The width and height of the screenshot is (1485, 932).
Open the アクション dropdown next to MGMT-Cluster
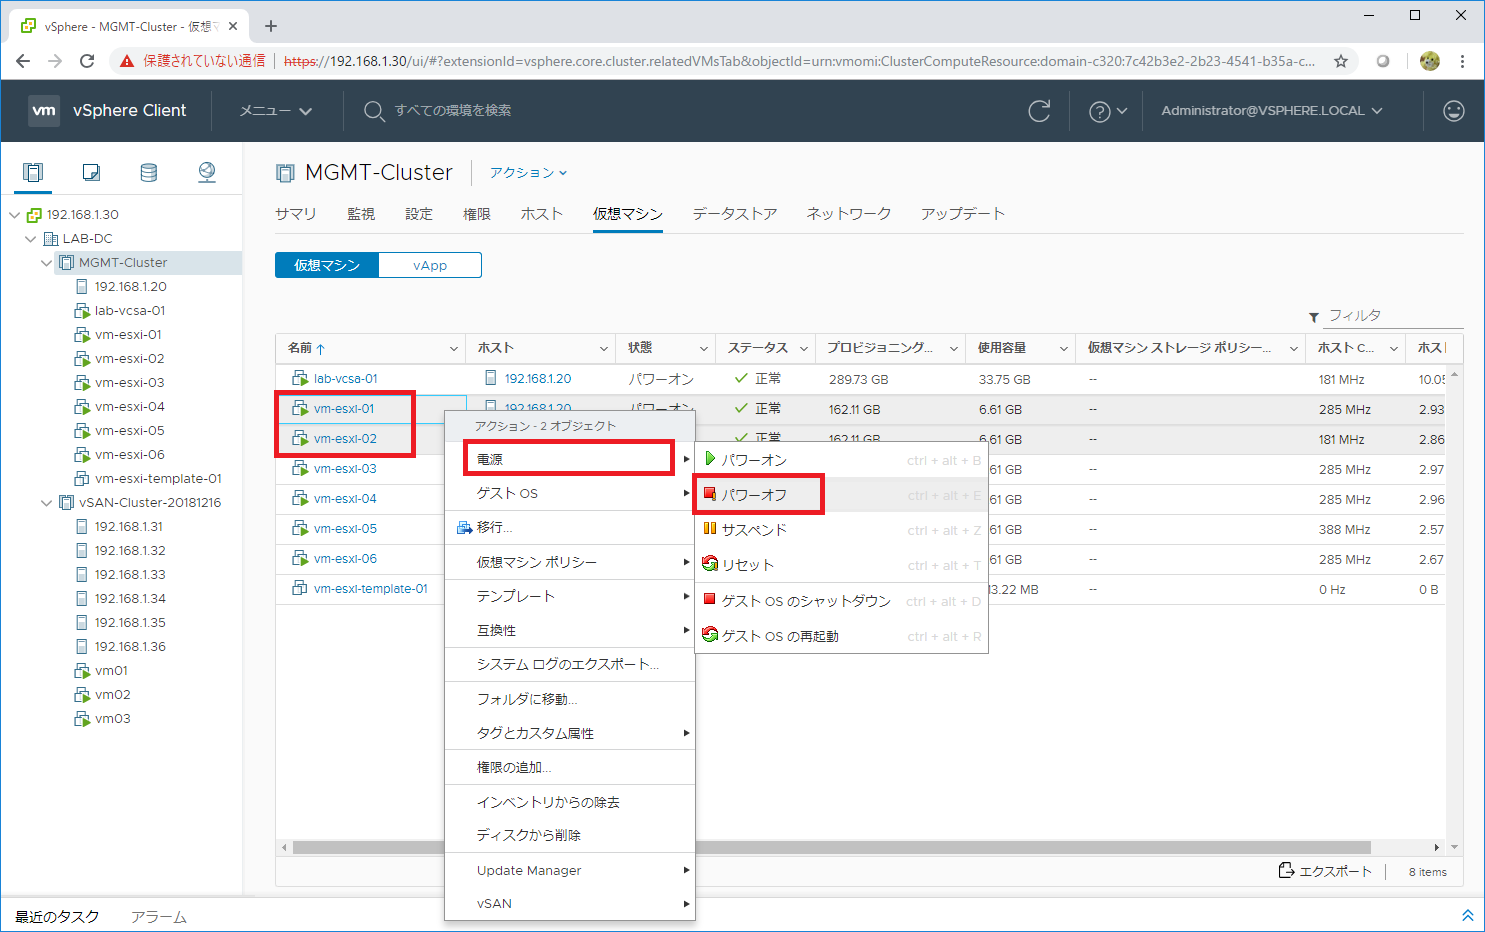coord(528,173)
